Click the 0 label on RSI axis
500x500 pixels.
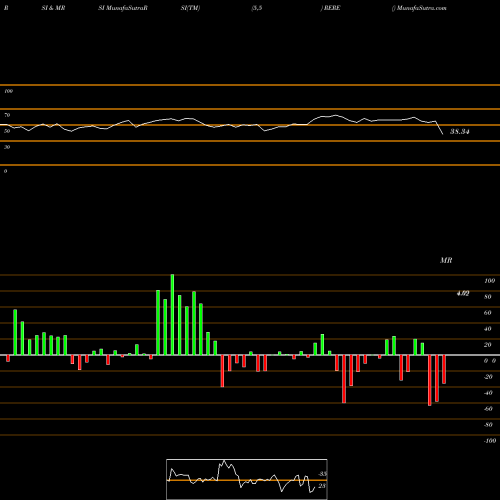tap(5, 171)
